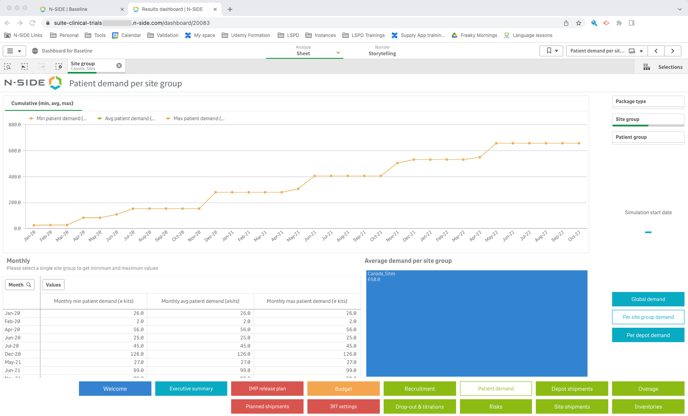Click the clear all selections icon

coord(59,67)
